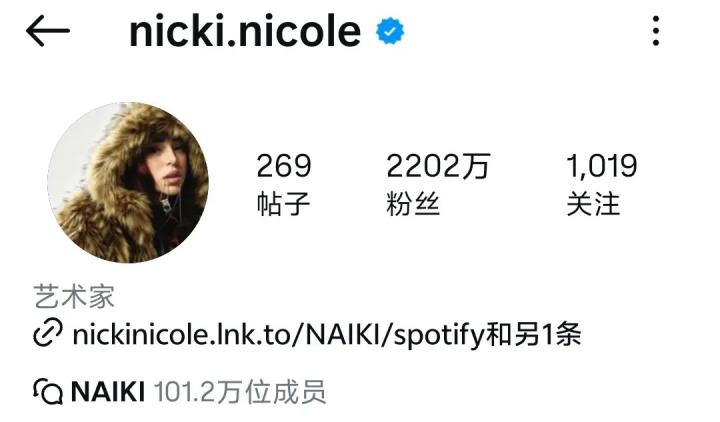Click the chain link icon in bio

[48, 334]
